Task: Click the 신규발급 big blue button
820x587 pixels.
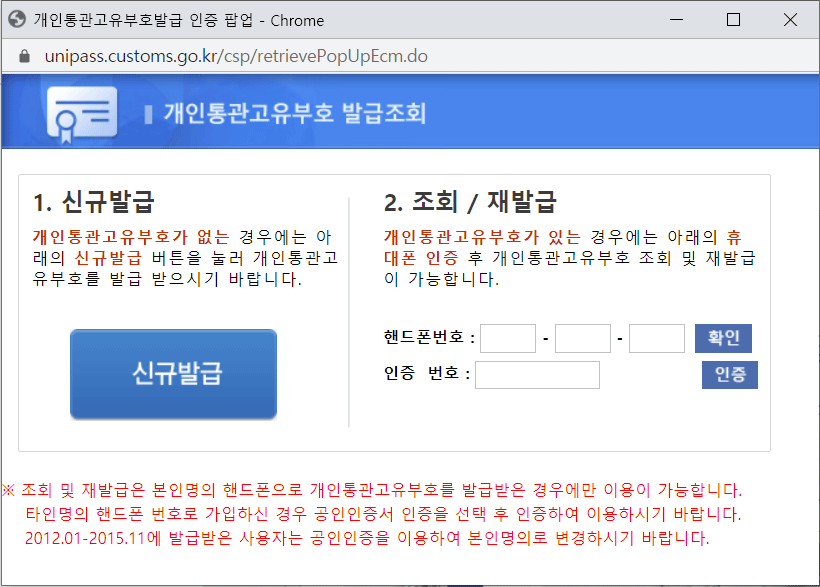Action: coord(173,374)
